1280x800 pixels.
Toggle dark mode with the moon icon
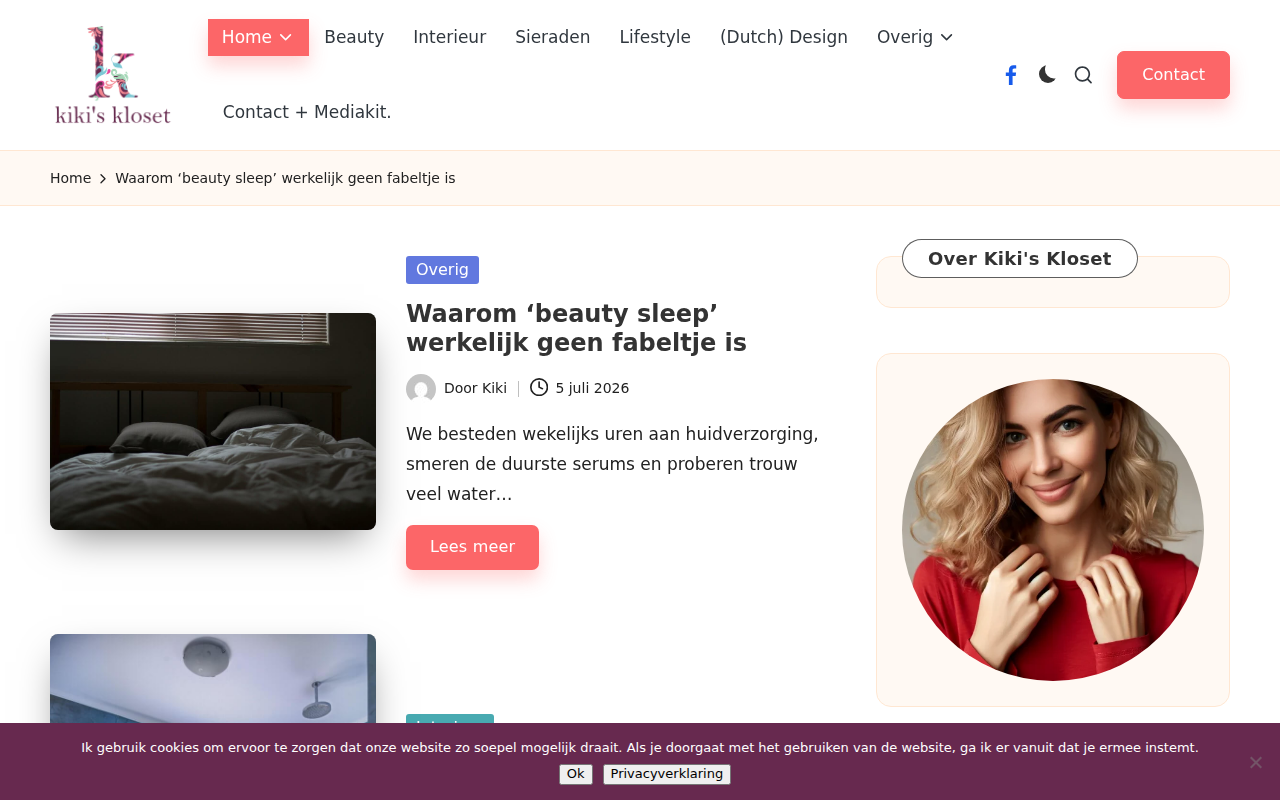point(1047,75)
